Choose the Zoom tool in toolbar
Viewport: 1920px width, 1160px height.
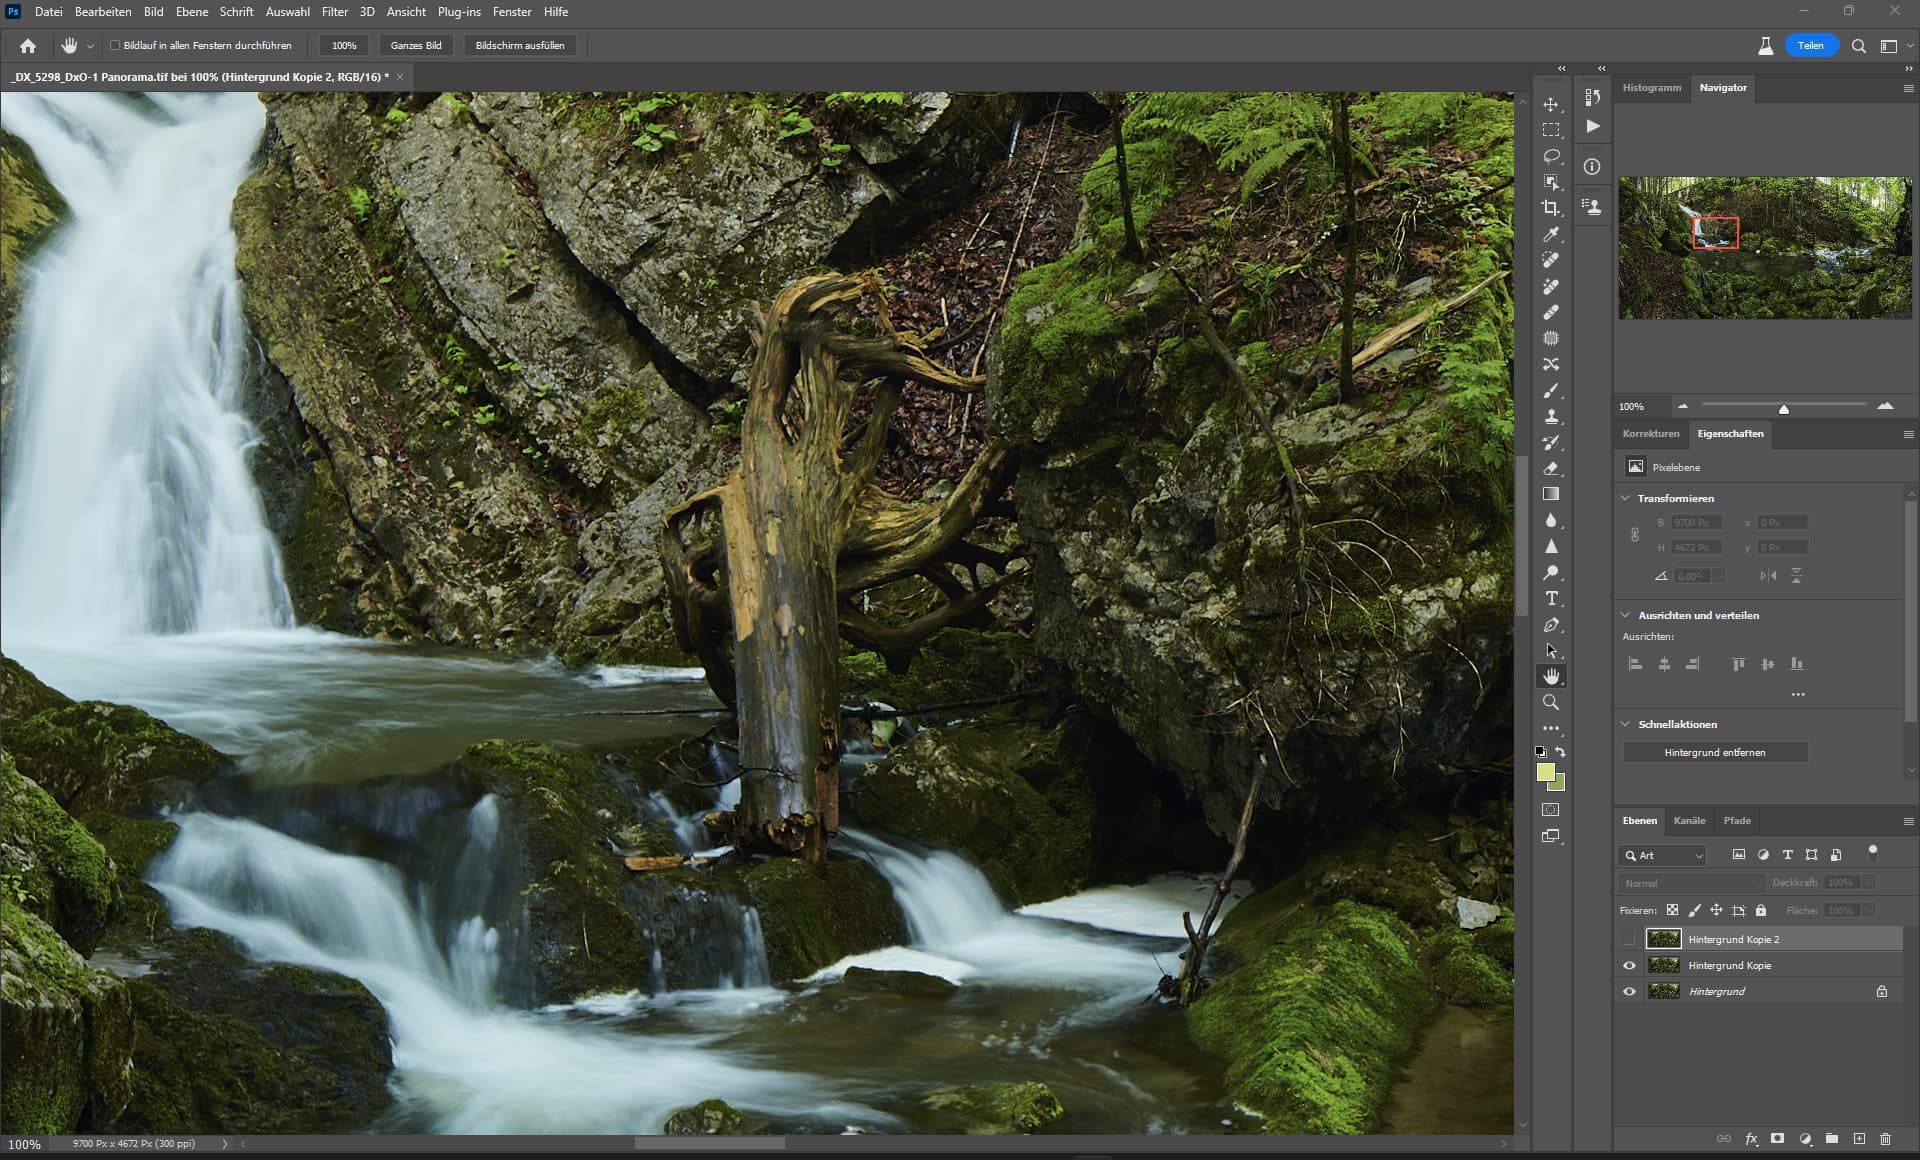pos(1551,702)
